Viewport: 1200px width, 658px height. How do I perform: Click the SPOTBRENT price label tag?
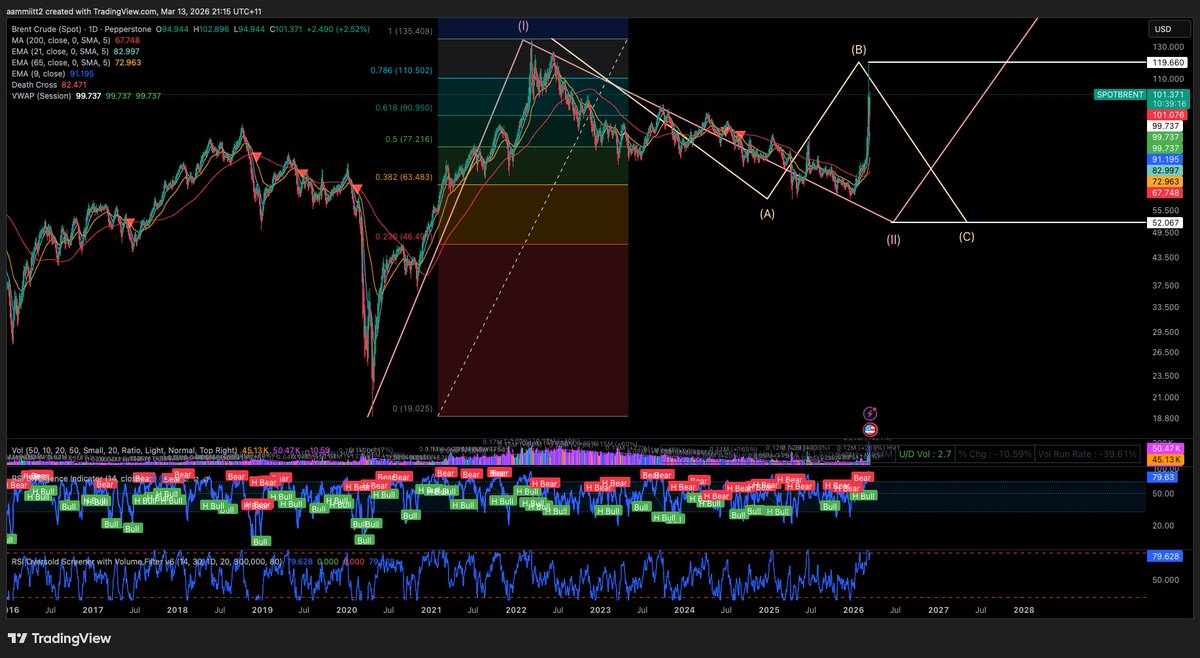[x=1120, y=93]
